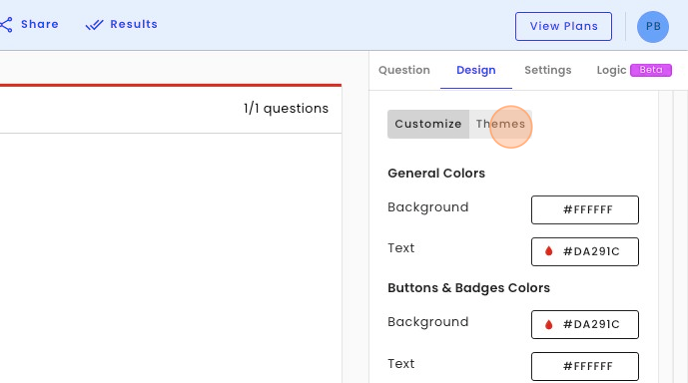Click the Share network icon

[x=6, y=25]
